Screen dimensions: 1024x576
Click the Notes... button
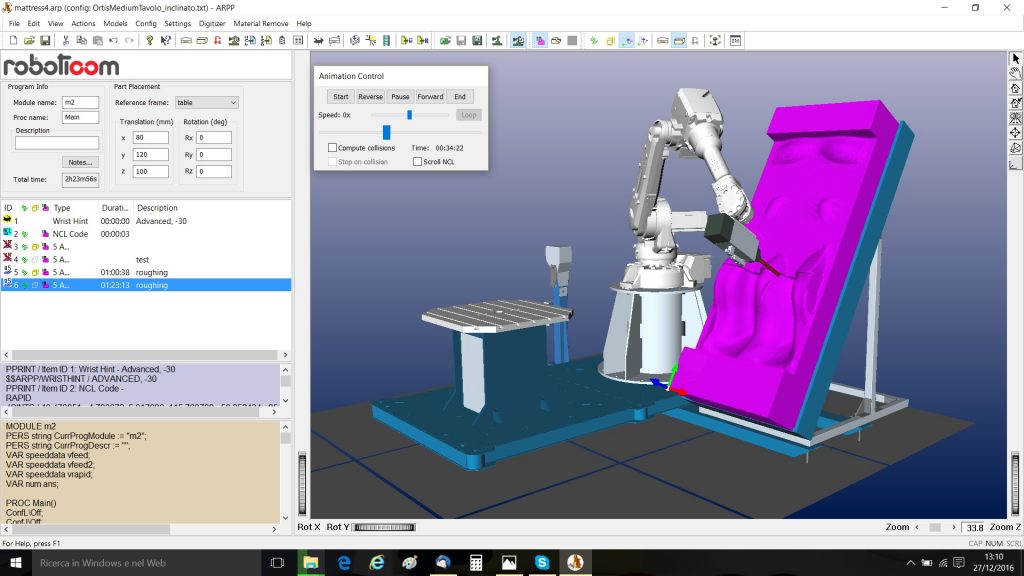click(80, 162)
